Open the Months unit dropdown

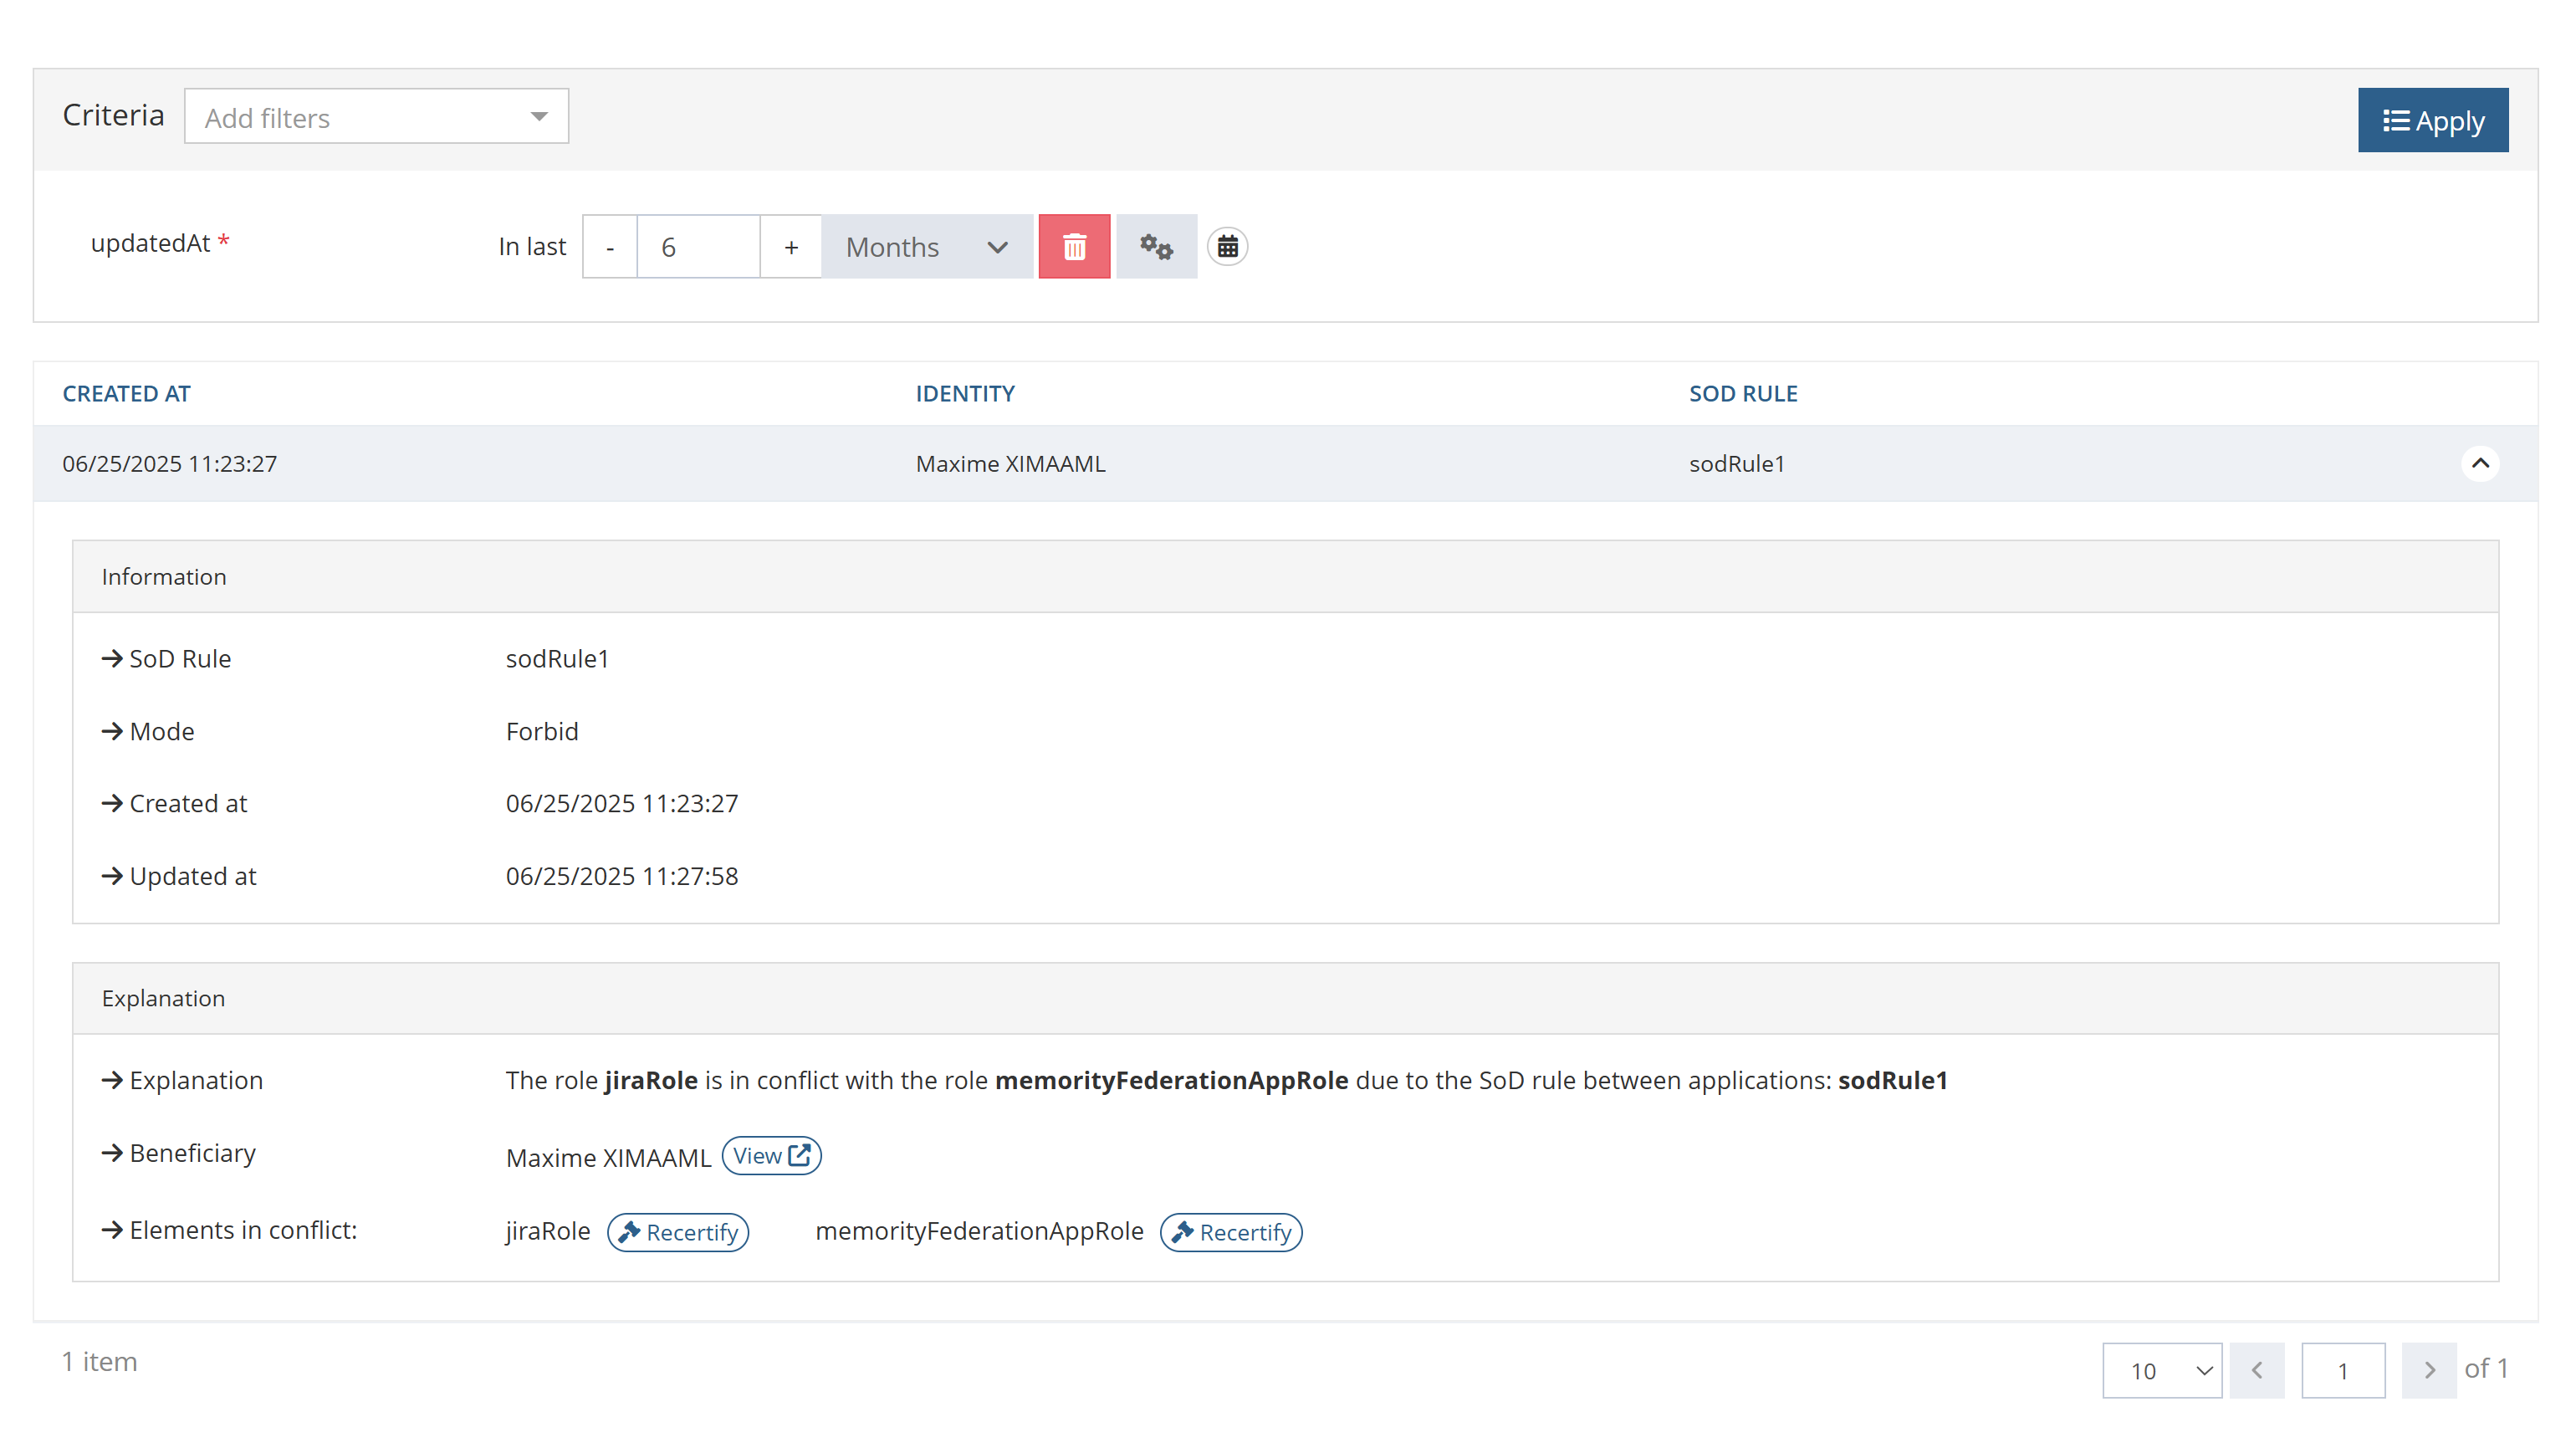click(926, 246)
